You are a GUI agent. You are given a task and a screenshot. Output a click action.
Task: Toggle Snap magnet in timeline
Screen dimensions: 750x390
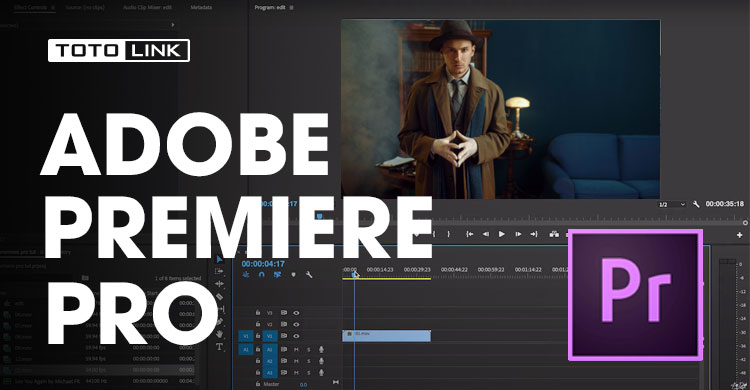(261, 275)
